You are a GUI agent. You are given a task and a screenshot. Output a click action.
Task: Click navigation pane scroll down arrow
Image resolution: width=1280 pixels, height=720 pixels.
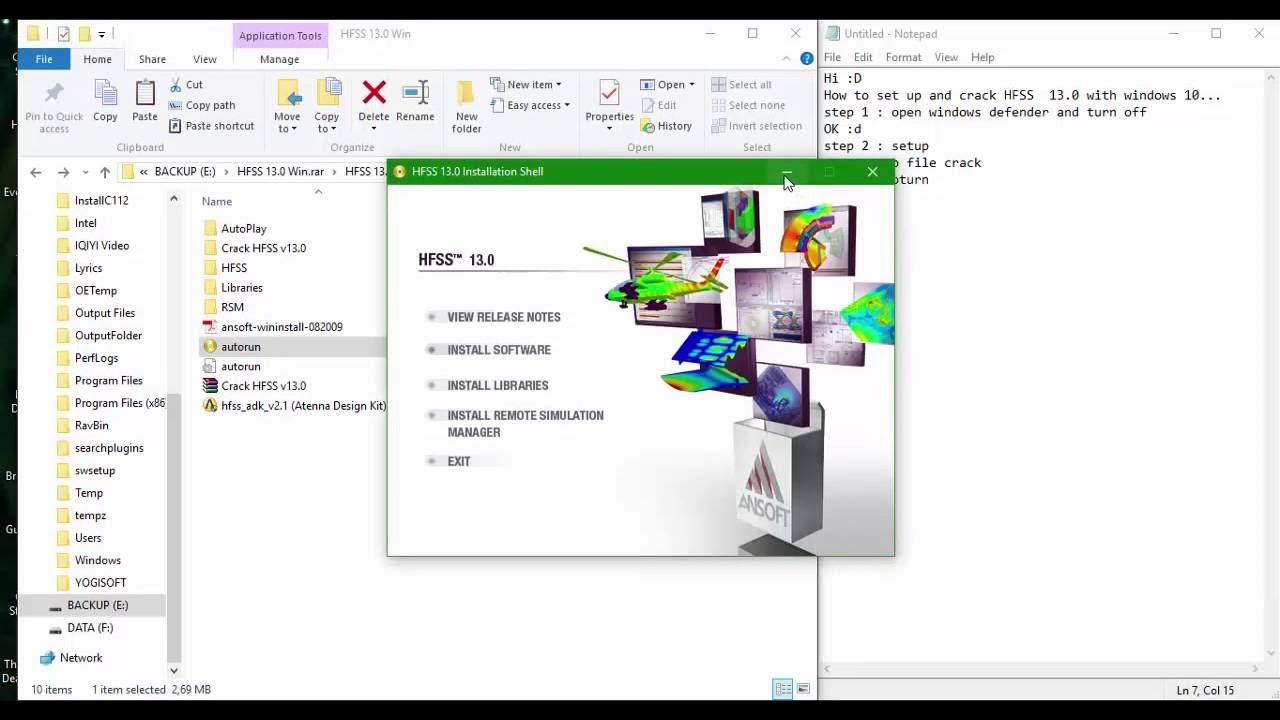(174, 670)
